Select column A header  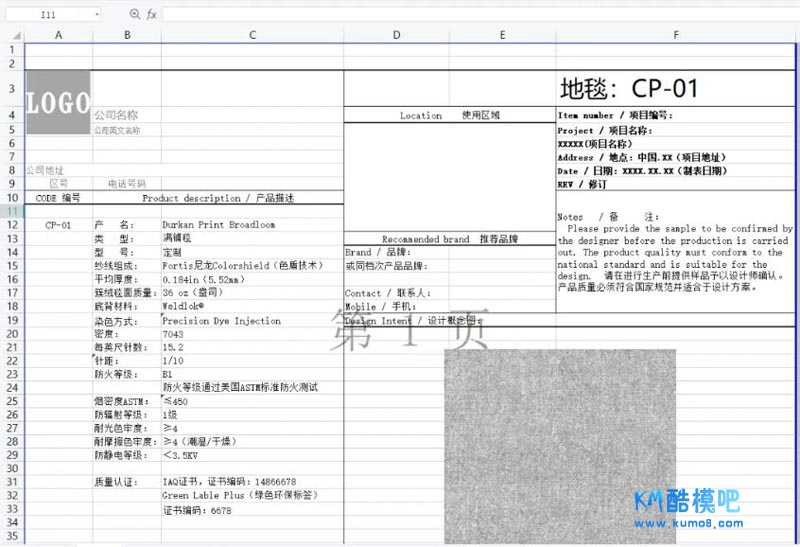(58, 36)
